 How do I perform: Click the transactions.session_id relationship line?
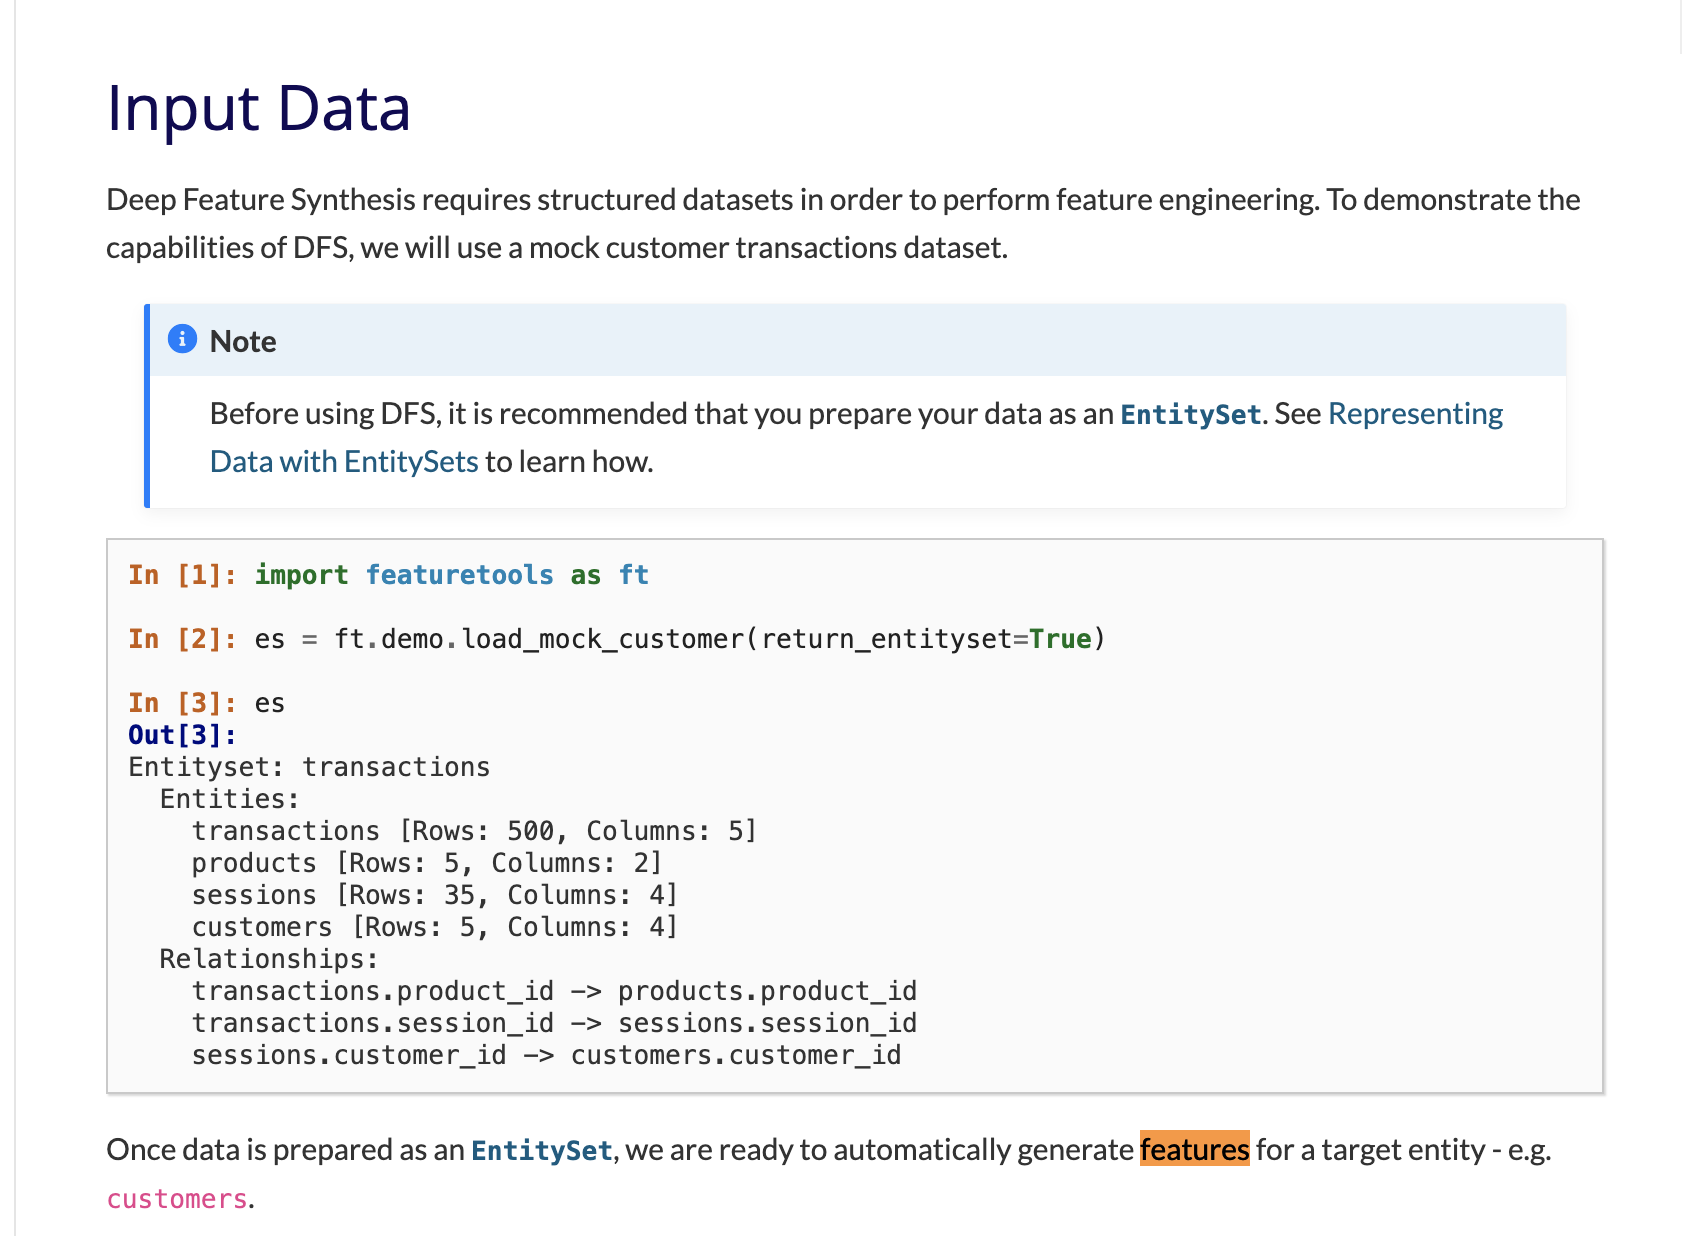tap(554, 1023)
